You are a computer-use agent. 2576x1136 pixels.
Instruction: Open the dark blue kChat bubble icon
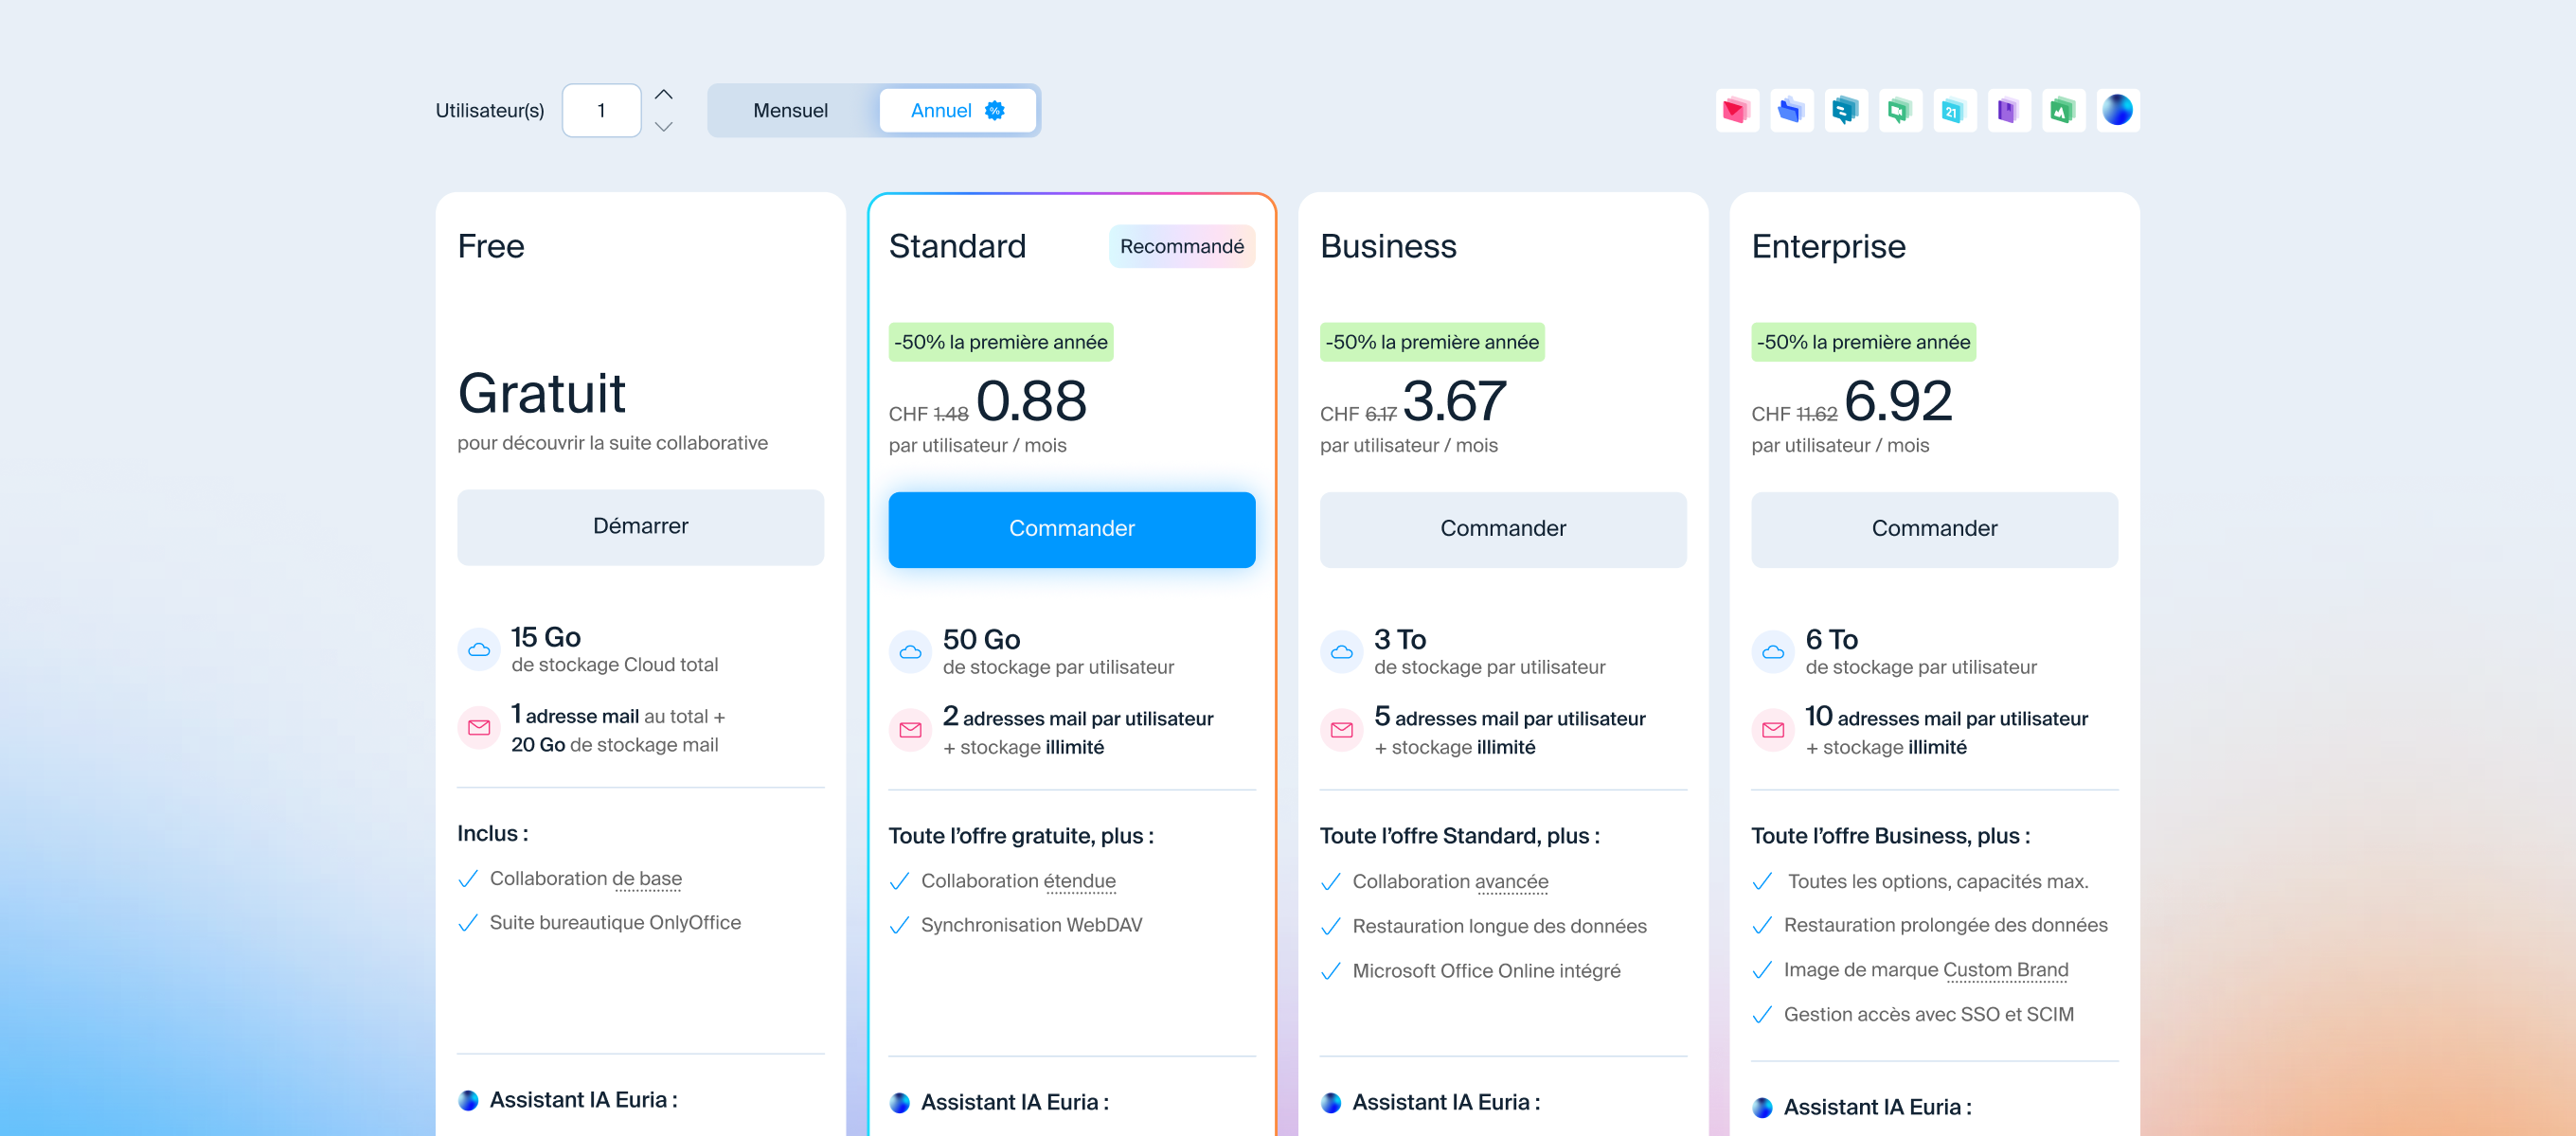pos(1845,110)
